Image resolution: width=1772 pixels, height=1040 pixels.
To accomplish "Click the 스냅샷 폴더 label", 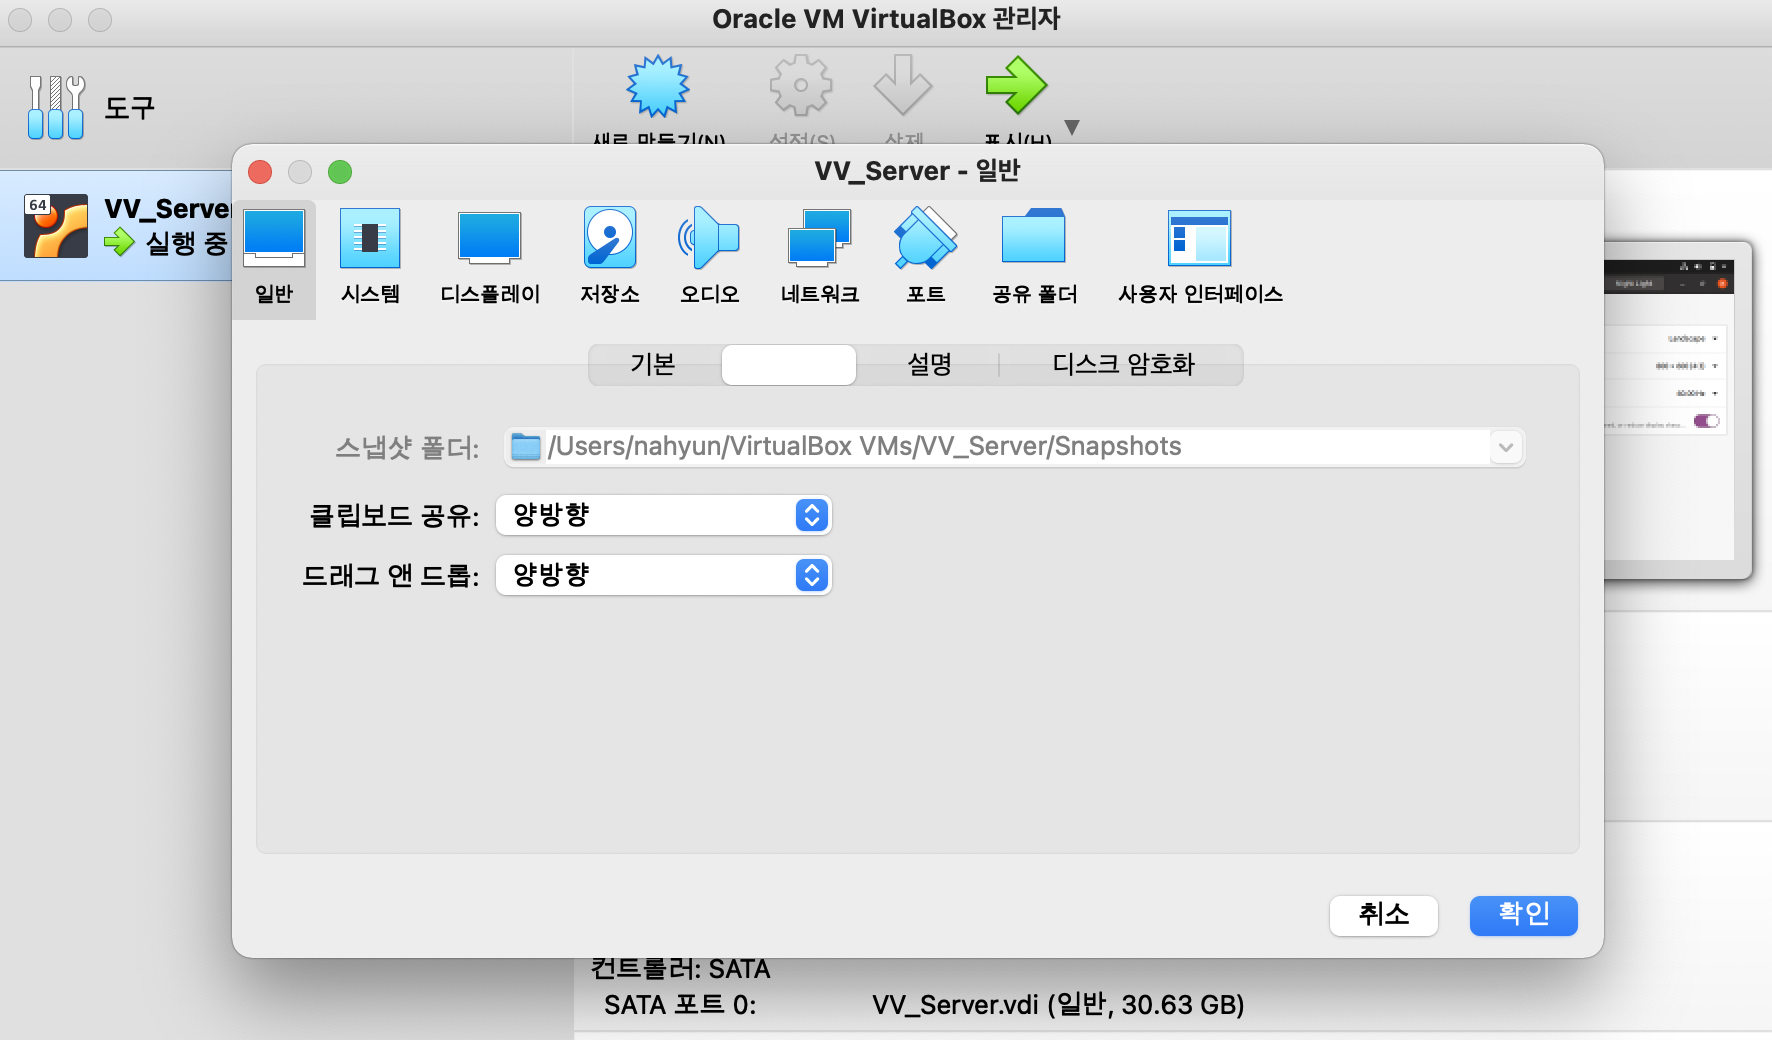I will (407, 447).
